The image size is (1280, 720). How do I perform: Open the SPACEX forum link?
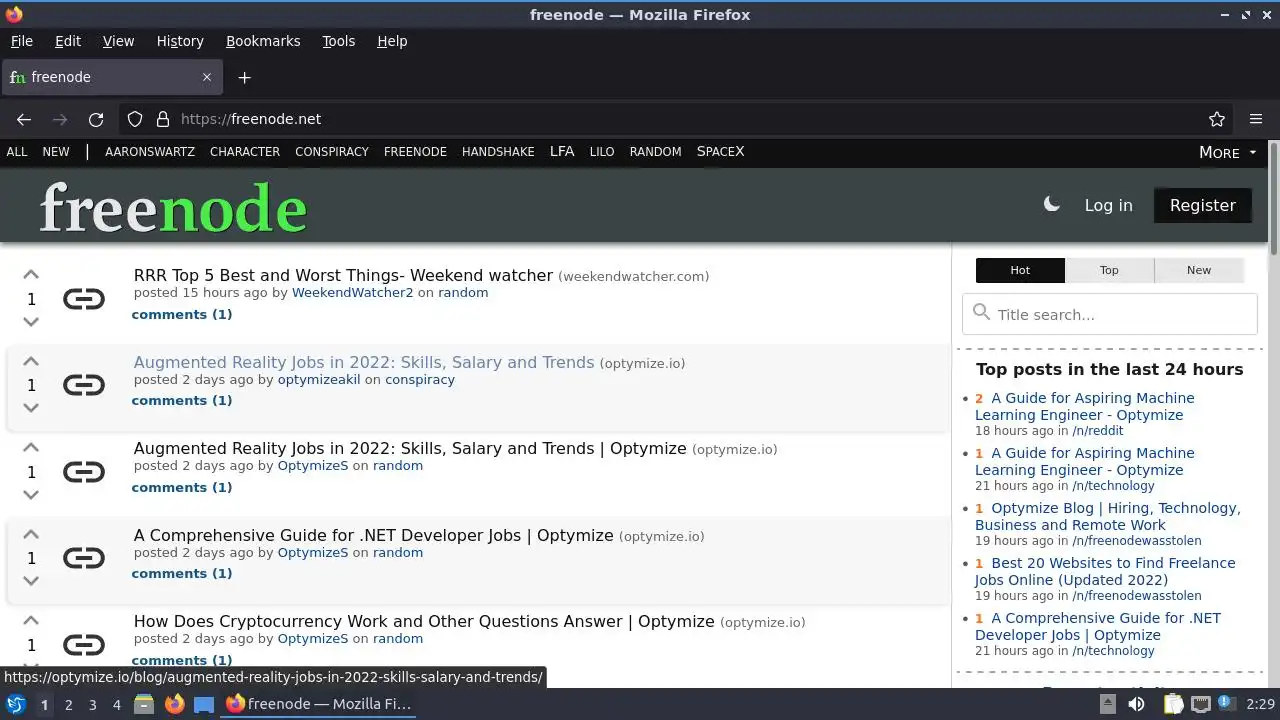[720, 152]
